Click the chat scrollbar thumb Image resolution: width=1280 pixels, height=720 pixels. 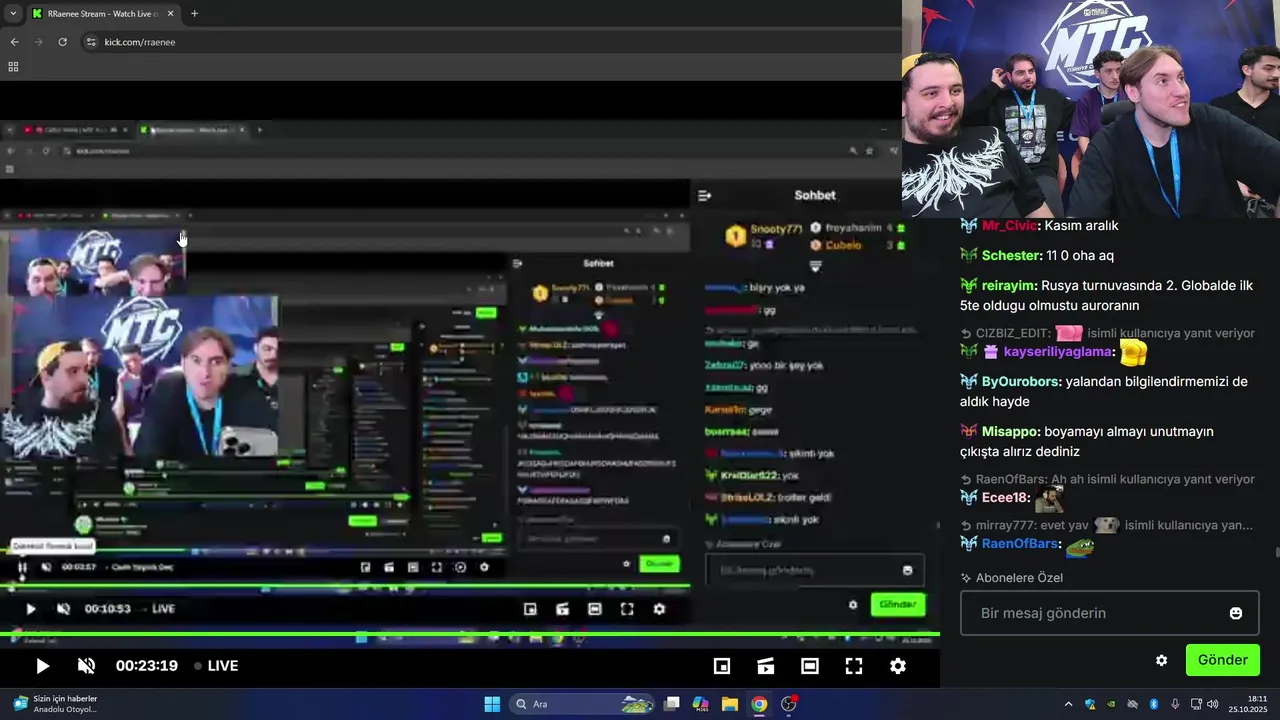(x=1276, y=552)
